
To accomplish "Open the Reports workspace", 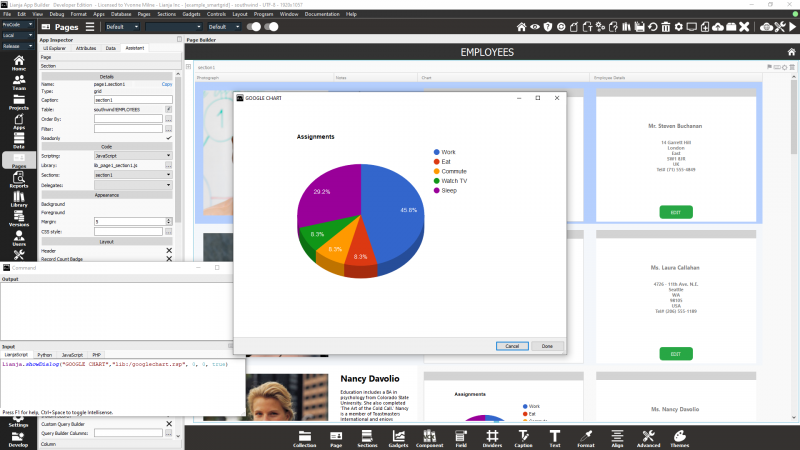I will pos(18,180).
